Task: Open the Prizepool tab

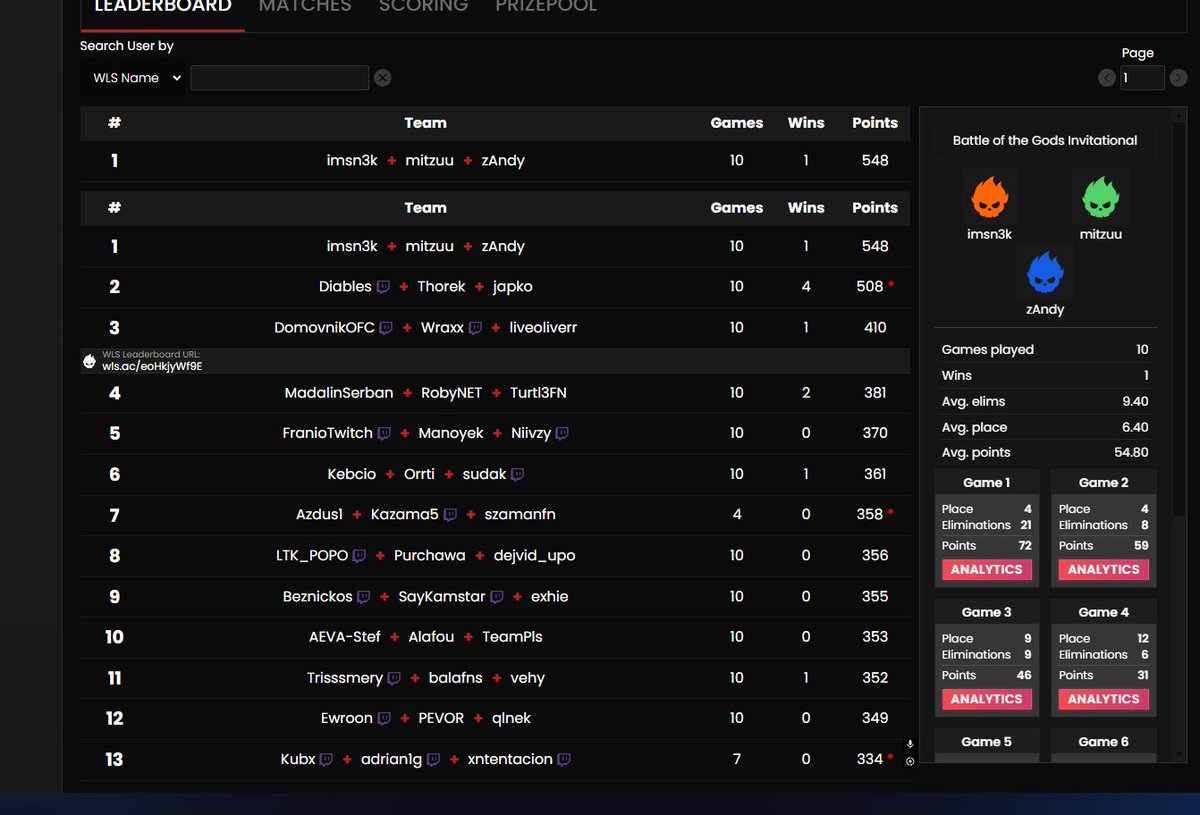Action: [x=546, y=6]
